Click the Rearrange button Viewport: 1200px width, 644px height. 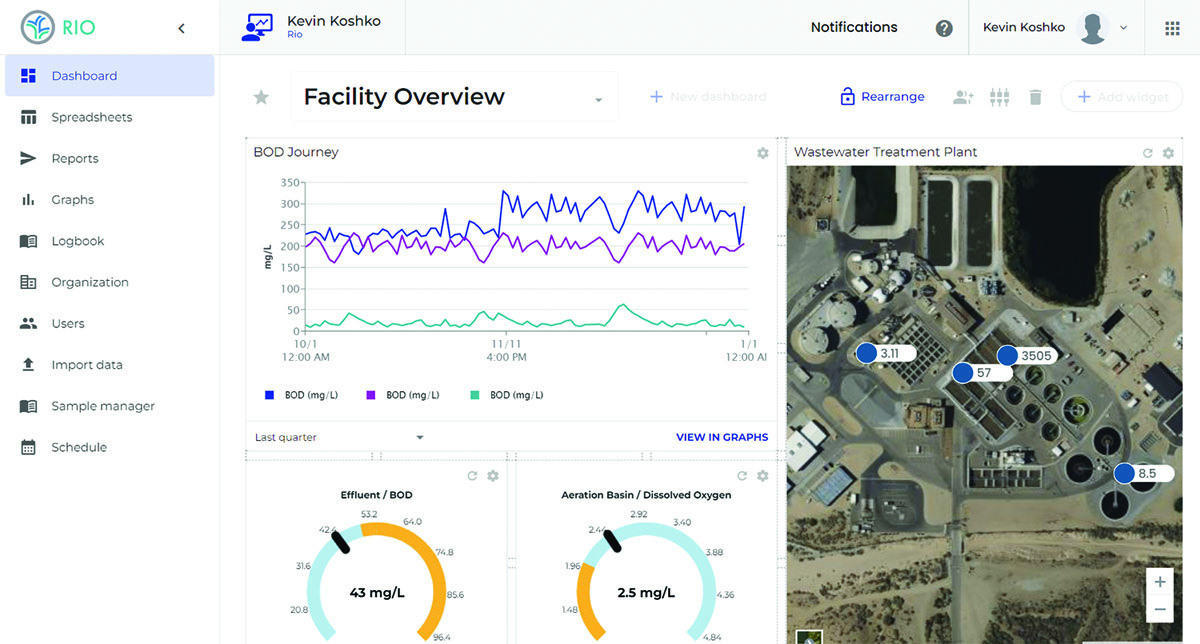pos(881,97)
